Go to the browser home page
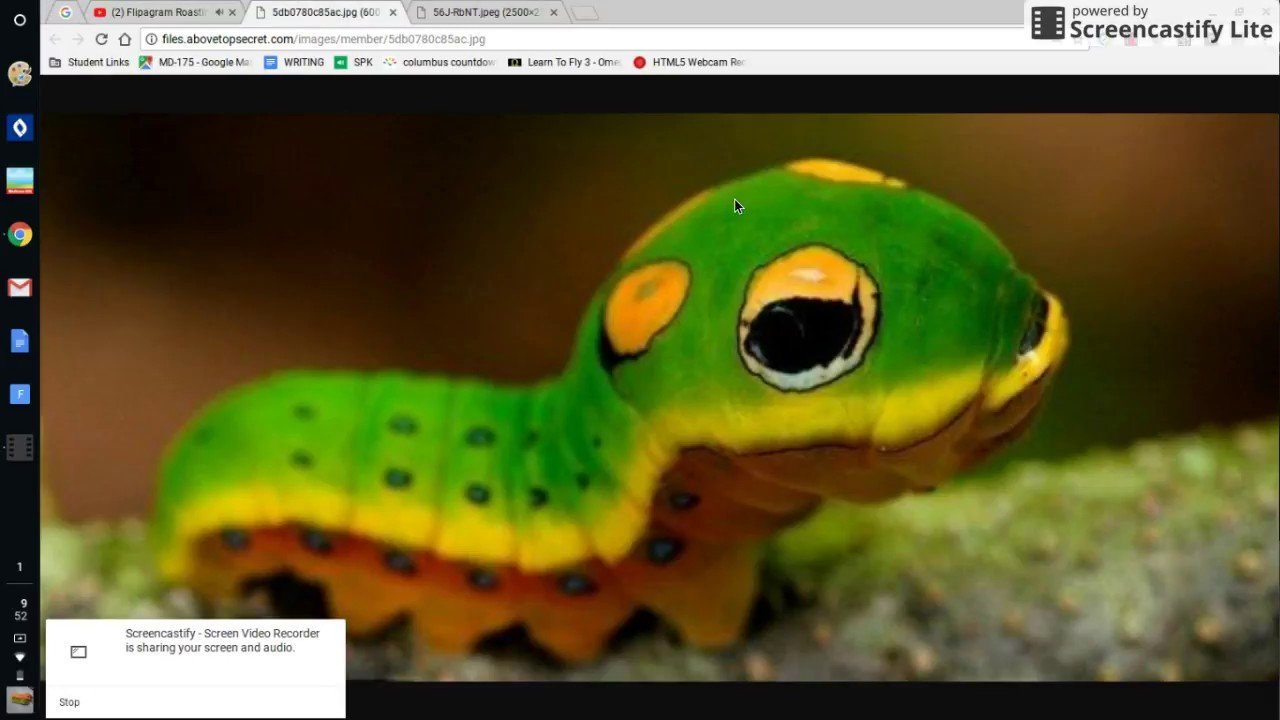Screen dimensions: 1280x720 click(125, 39)
